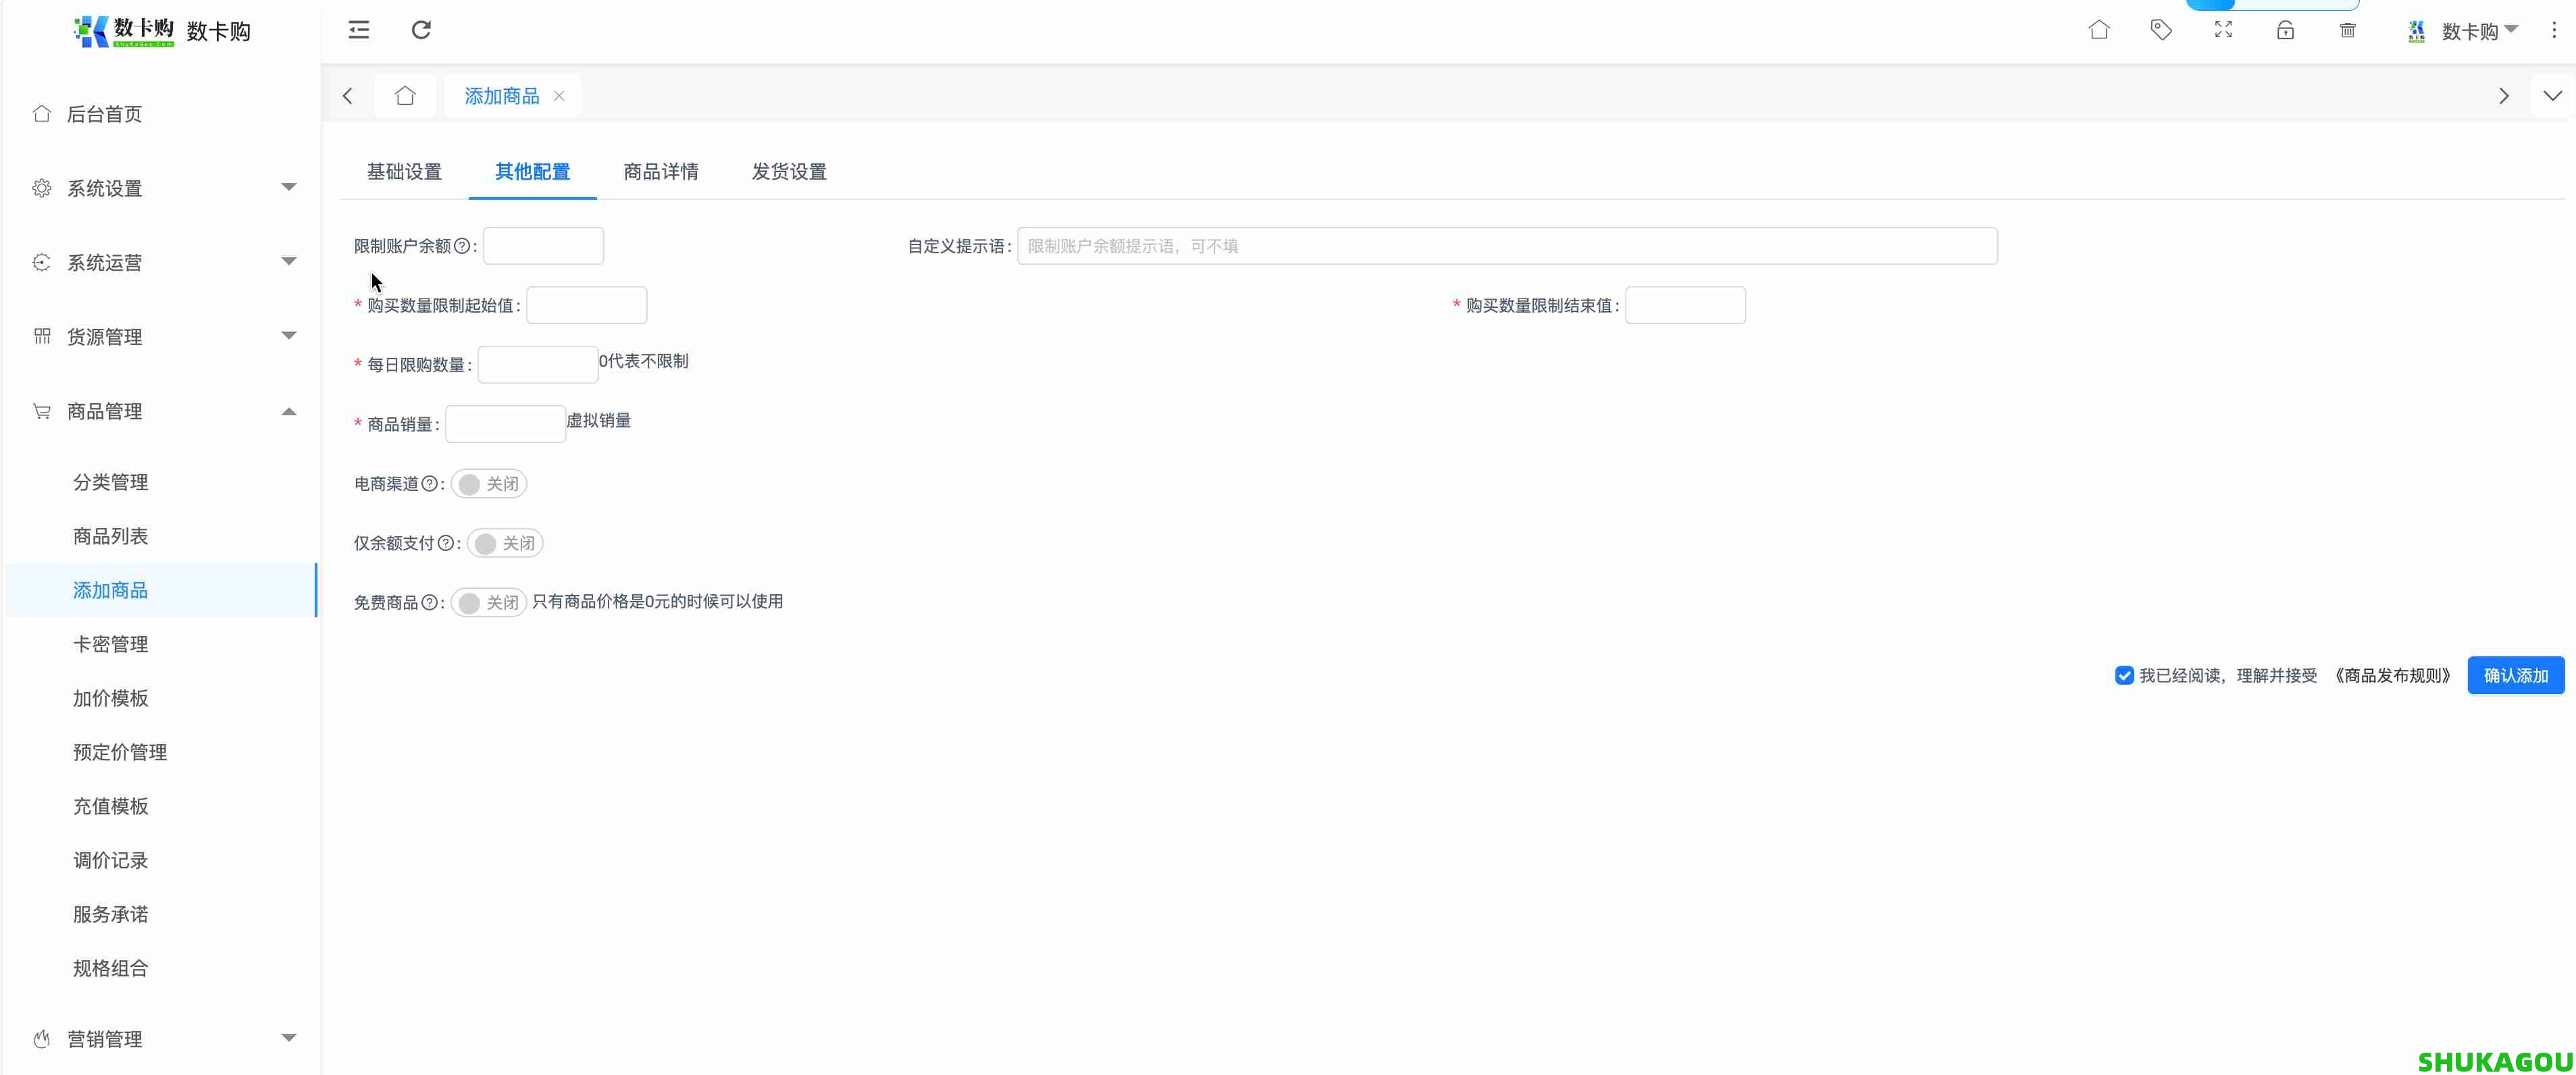
Task: Click the lock screen icon
Action: (x=2285, y=30)
